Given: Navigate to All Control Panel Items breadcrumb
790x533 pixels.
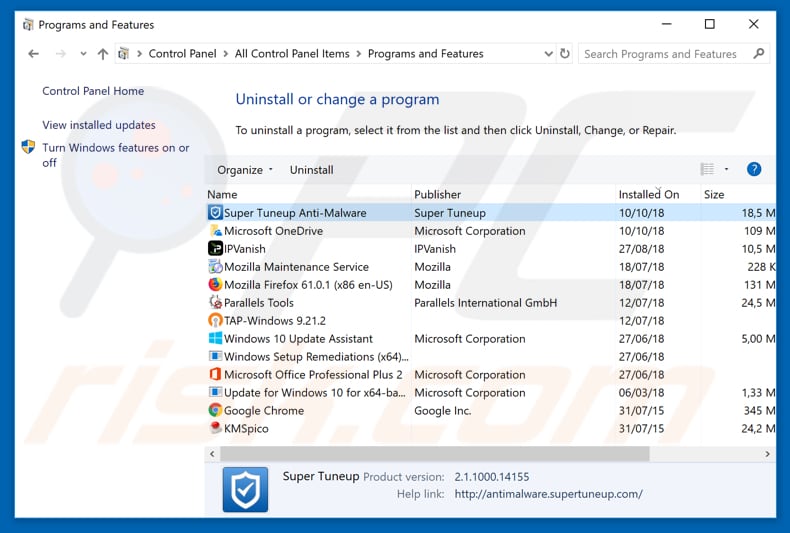Looking at the screenshot, I should click(x=292, y=53).
